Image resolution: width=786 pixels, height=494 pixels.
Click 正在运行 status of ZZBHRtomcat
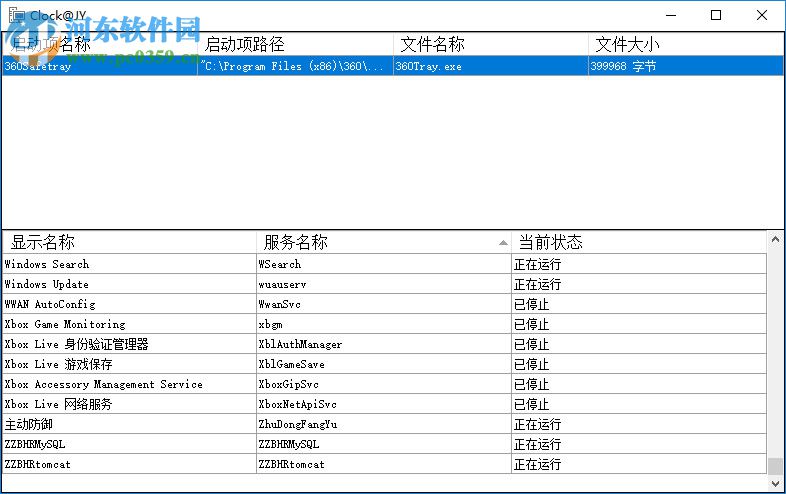[x=639, y=464]
